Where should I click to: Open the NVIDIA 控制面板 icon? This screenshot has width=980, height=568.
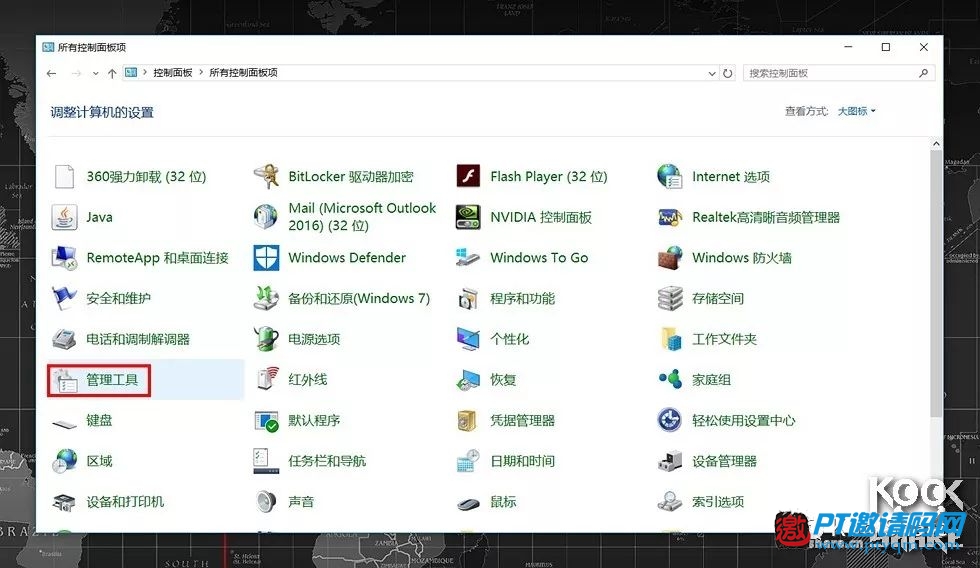pos(468,217)
